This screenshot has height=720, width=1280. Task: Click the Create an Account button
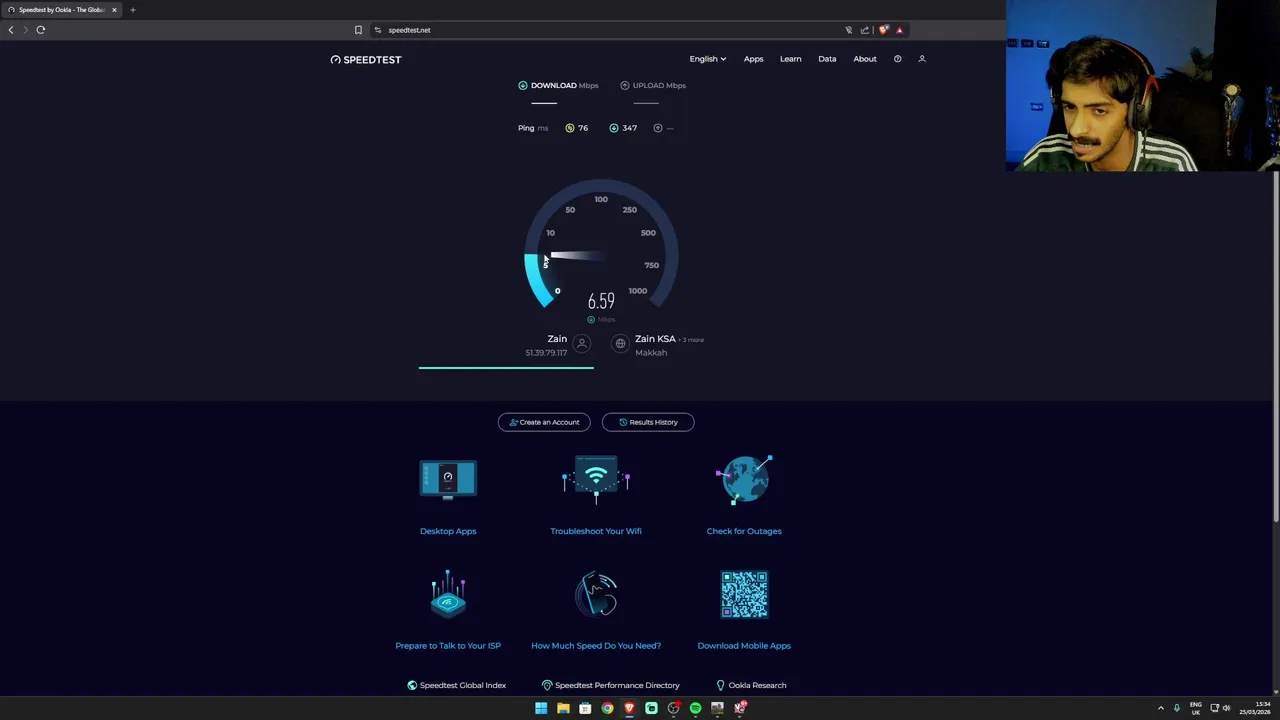pos(544,422)
